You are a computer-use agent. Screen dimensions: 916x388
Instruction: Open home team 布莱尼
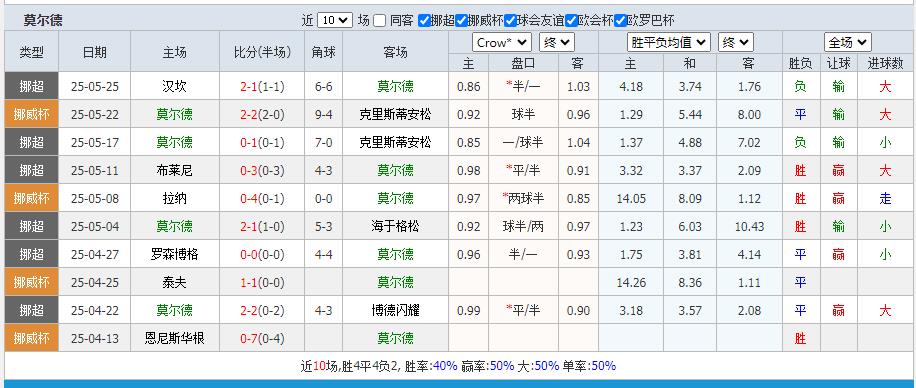pos(174,171)
